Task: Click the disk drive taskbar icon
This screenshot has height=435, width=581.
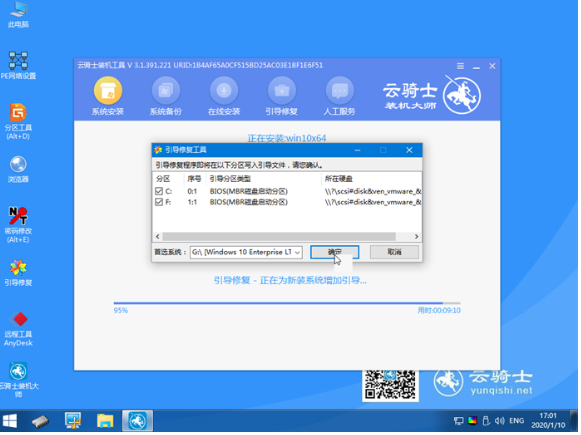Action: tap(40, 421)
